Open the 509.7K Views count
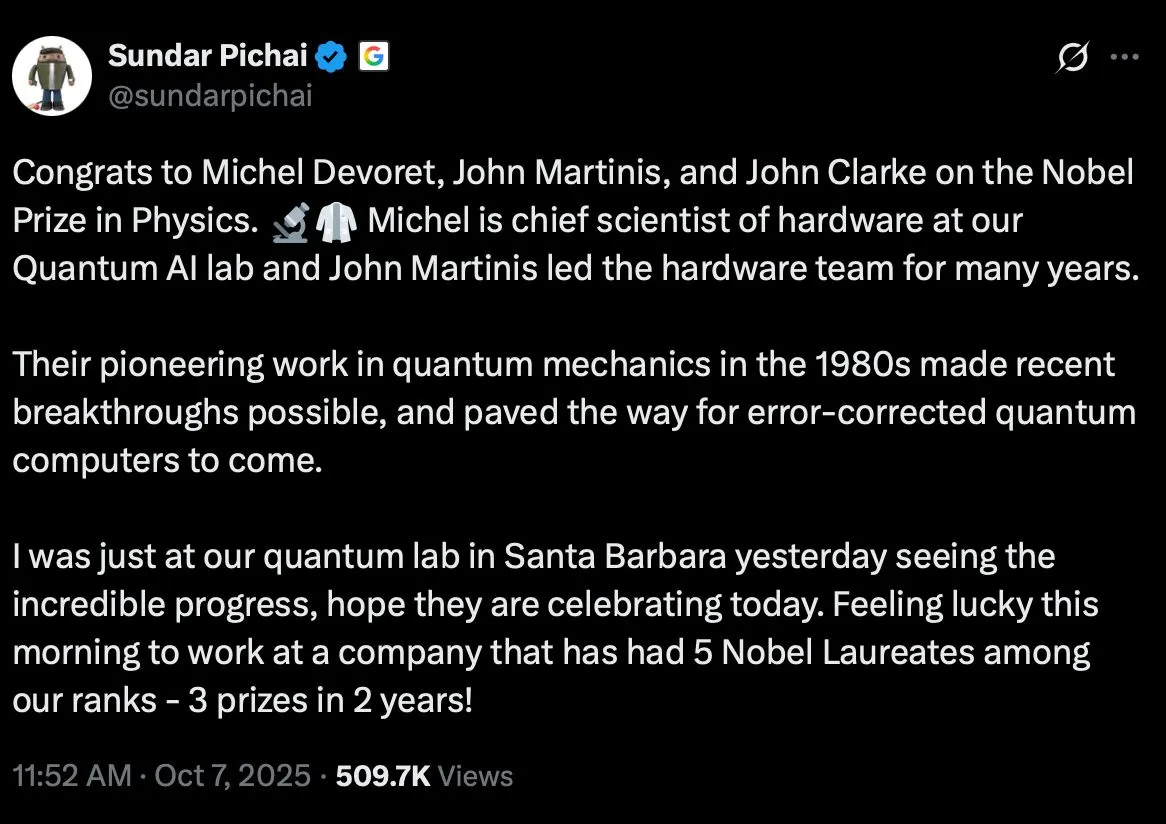Screen dimensions: 1166x824 pos(424,776)
